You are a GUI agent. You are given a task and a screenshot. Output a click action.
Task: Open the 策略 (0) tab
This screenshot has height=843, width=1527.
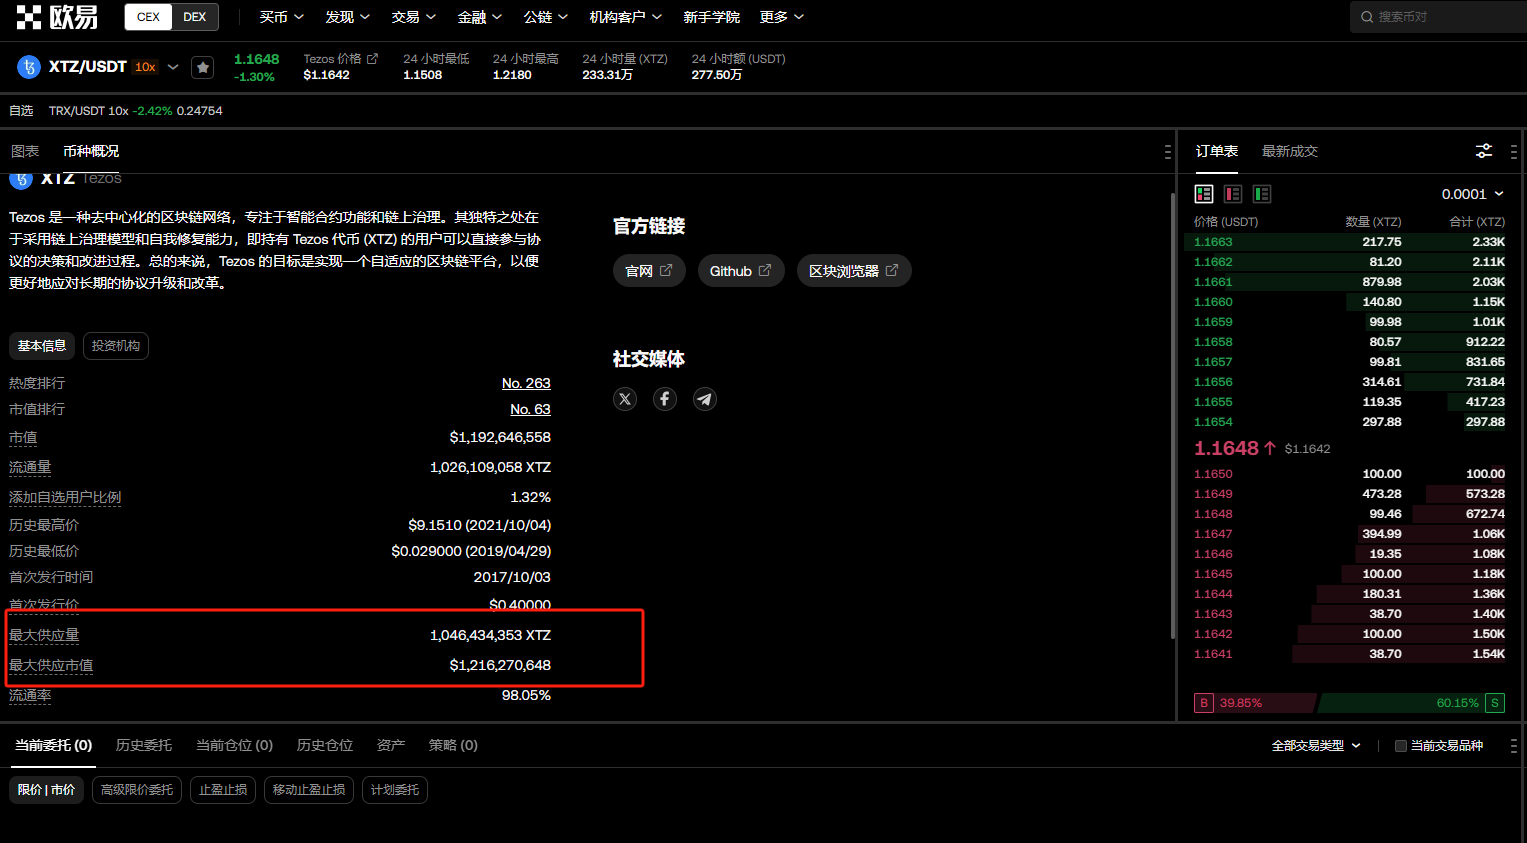tap(453, 745)
